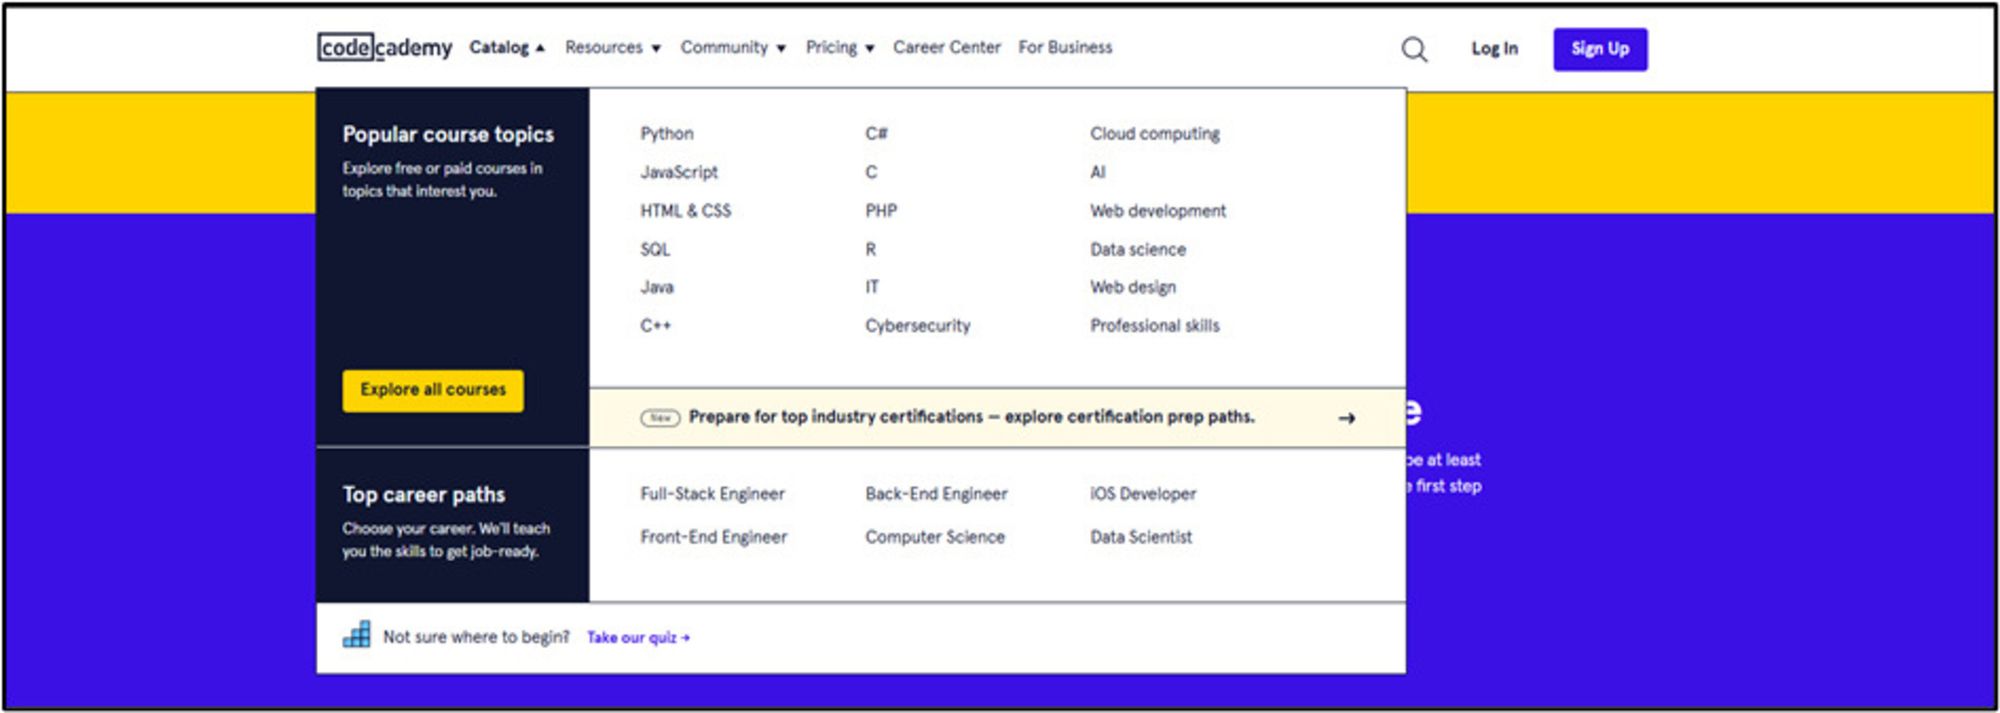Click the arrow on certification prep banner
The image size is (2000, 713).
[1346, 418]
